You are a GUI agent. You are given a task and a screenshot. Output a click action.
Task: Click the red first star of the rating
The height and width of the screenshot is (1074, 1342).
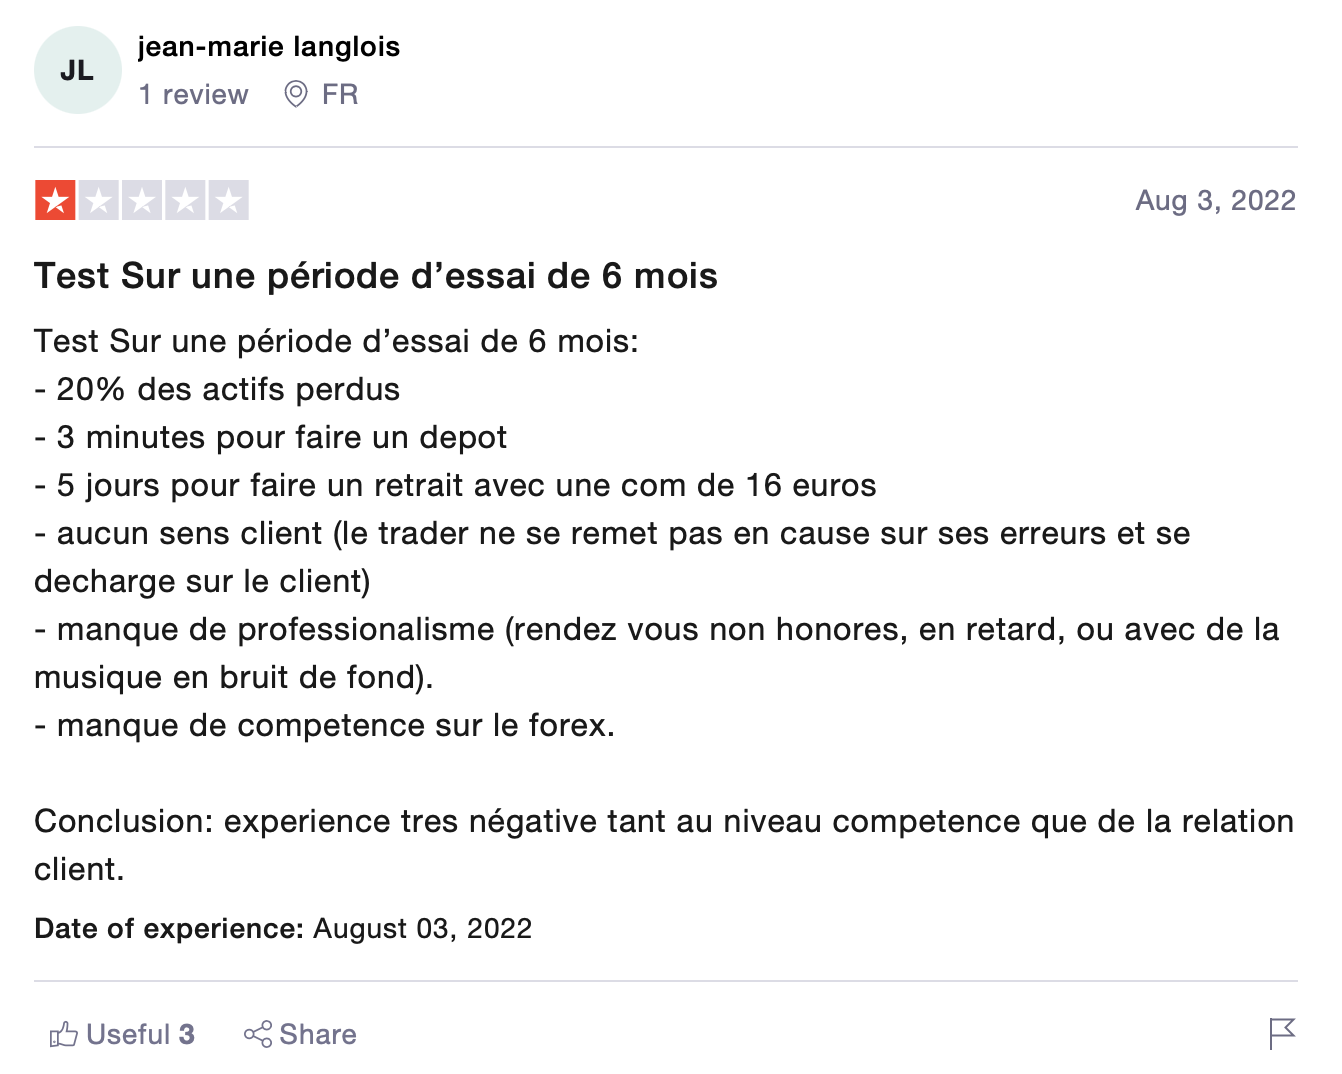(55, 201)
